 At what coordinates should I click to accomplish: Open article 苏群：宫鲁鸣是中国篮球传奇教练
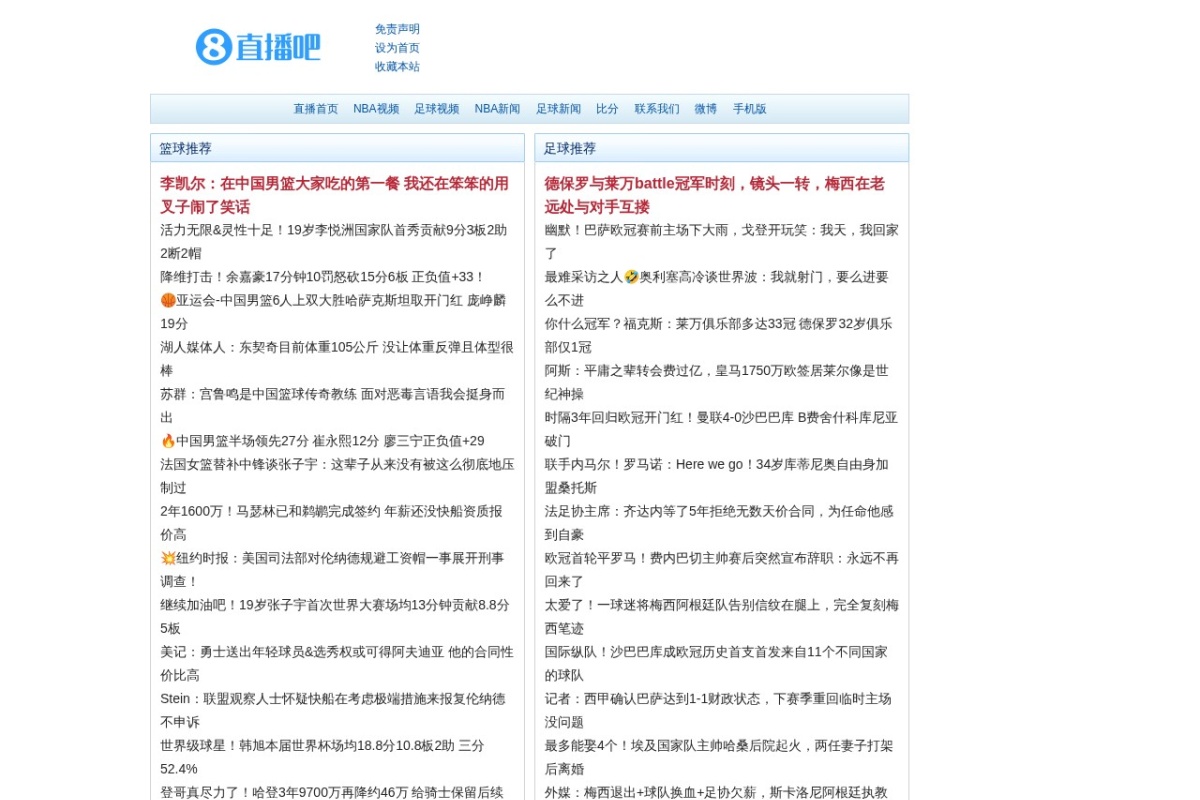tap(334, 405)
